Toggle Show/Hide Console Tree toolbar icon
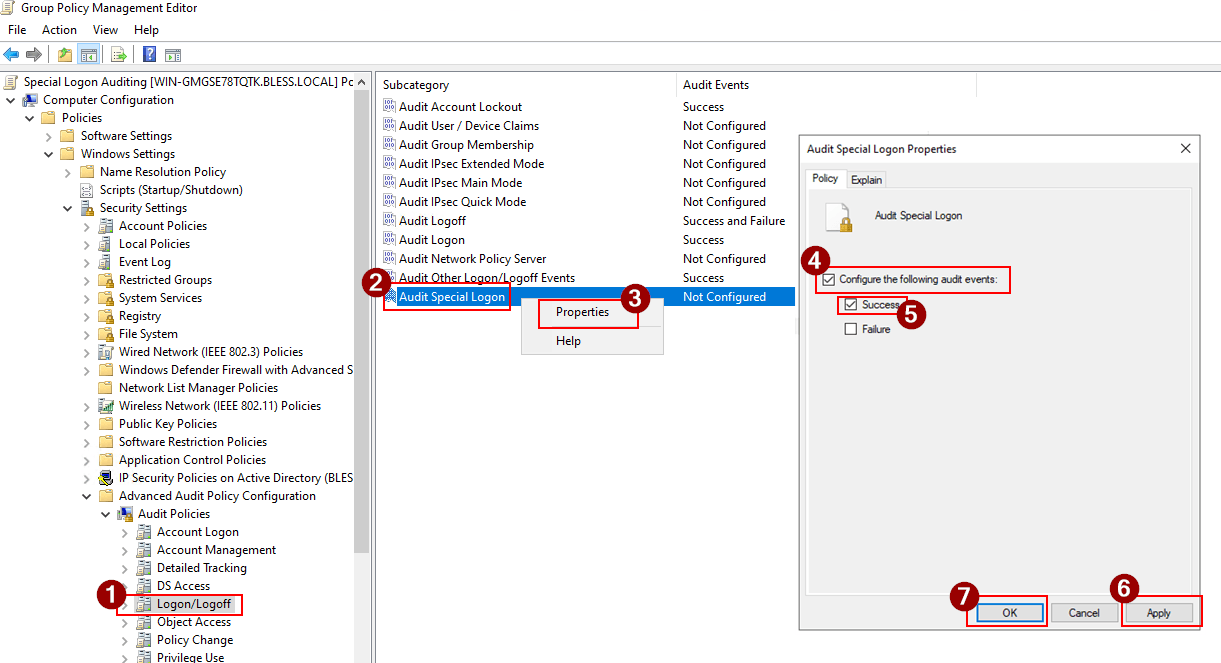This screenshot has width=1221, height=663. coord(88,54)
